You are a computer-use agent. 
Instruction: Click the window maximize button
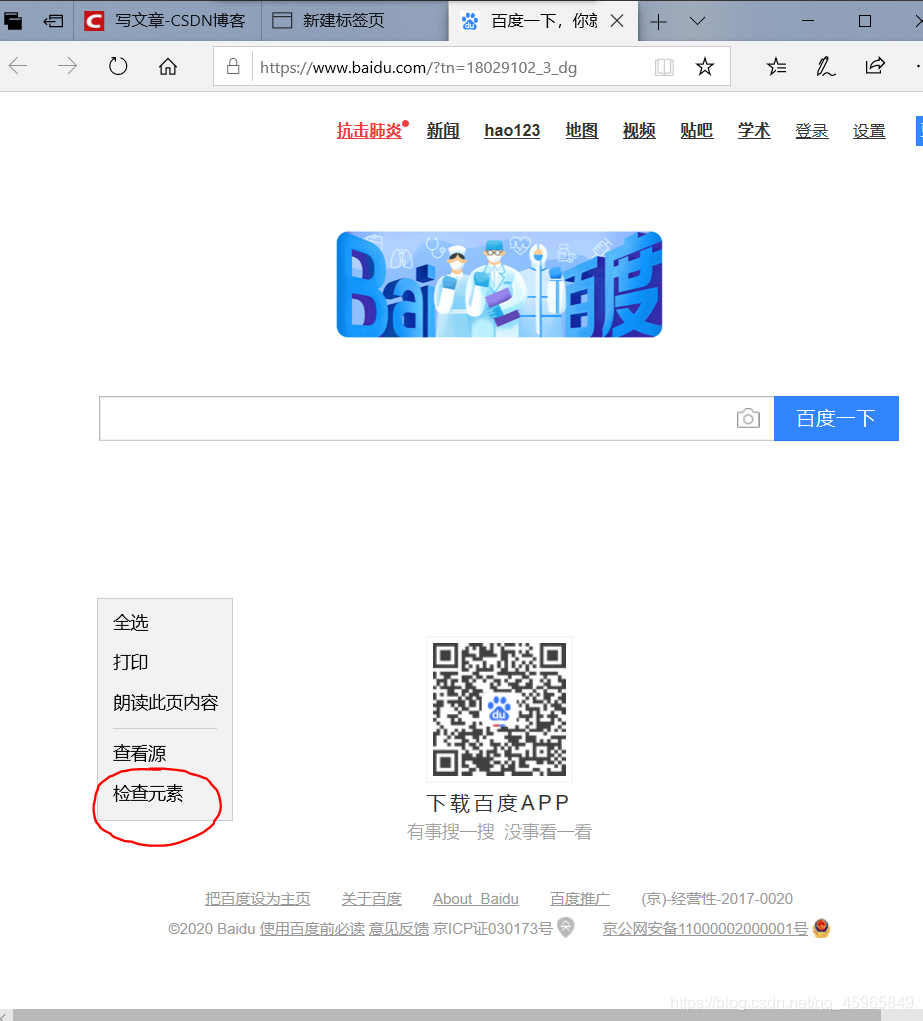[865, 21]
